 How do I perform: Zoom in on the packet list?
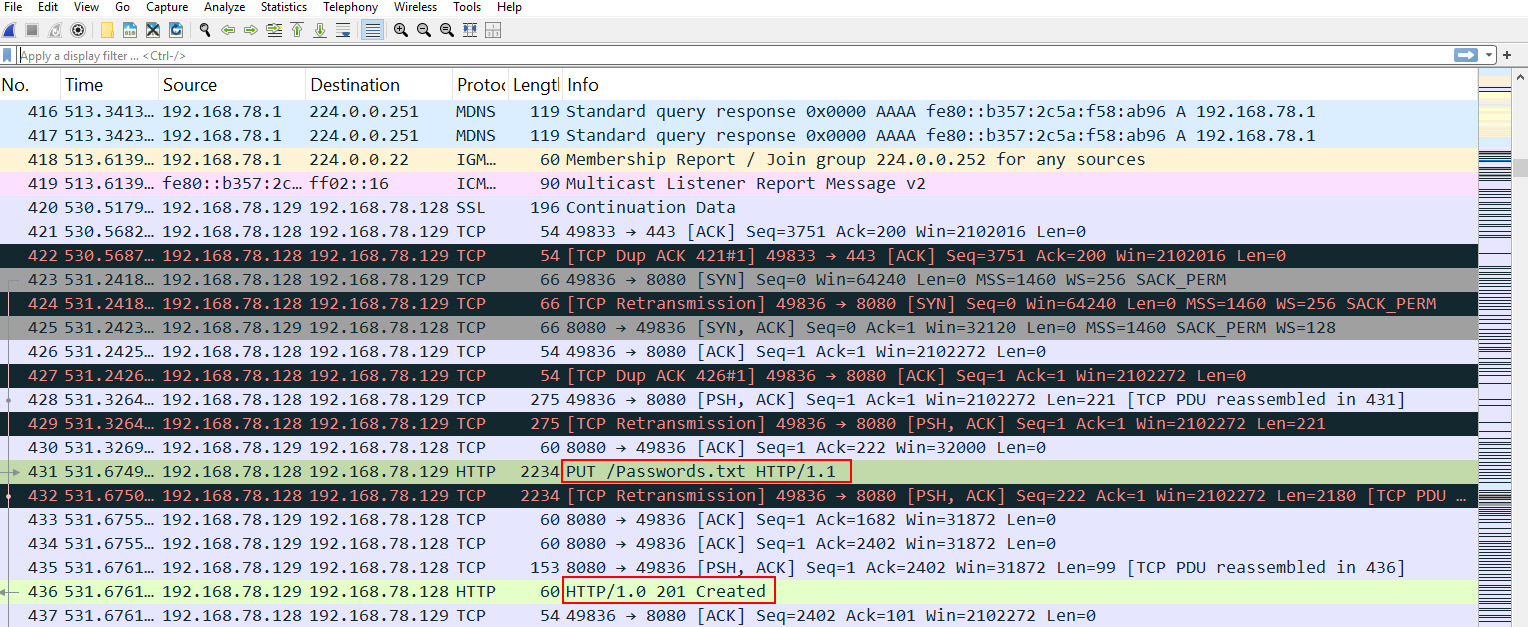point(400,30)
